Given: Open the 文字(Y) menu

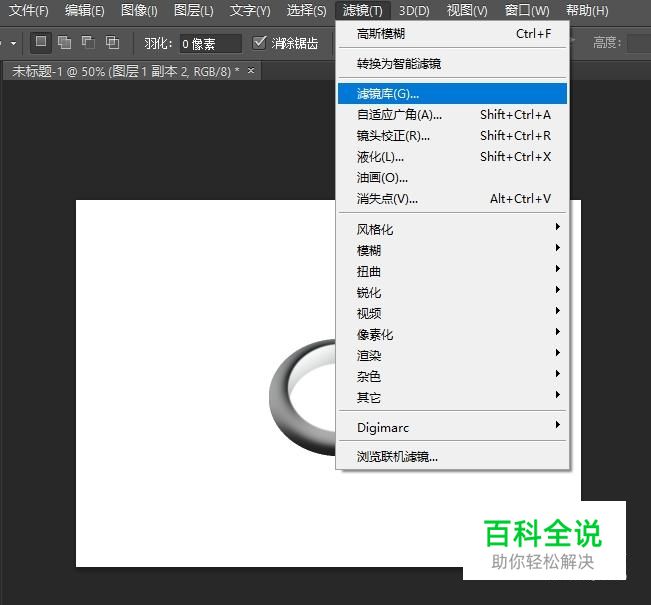Looking at the screenshot, I should pyautogui.click(x=250, y=10).
